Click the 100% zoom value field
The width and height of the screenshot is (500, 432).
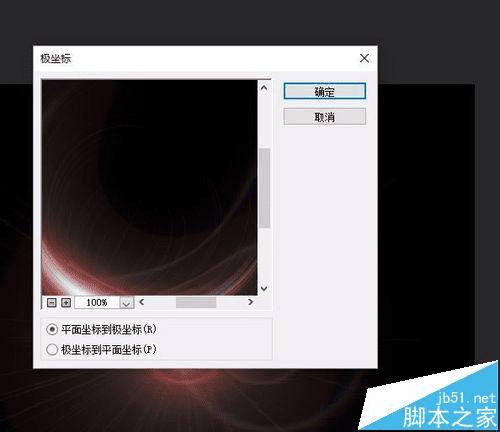click(97, 303)
